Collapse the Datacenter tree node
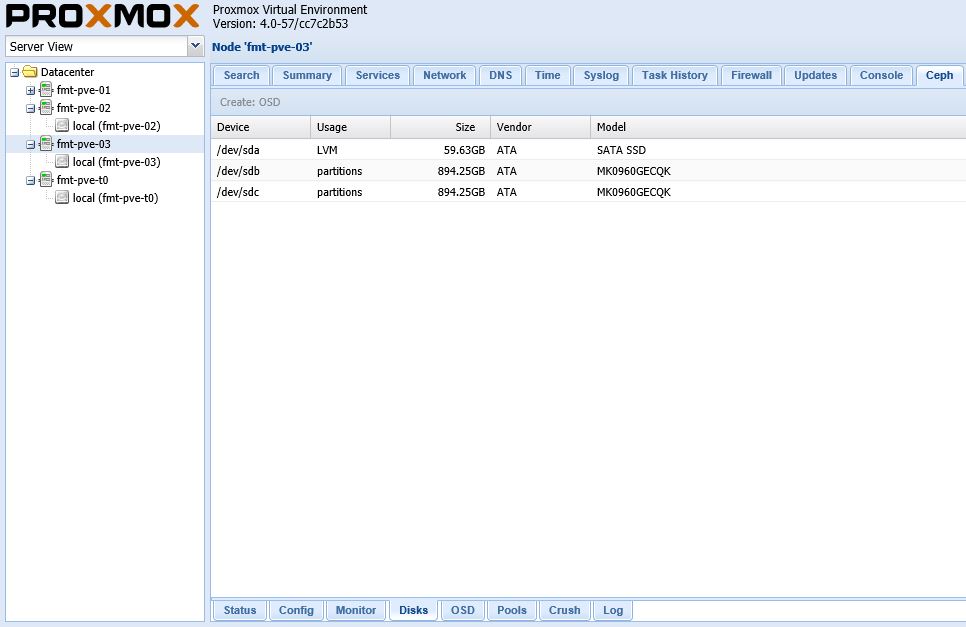 (x=14, y=73)
